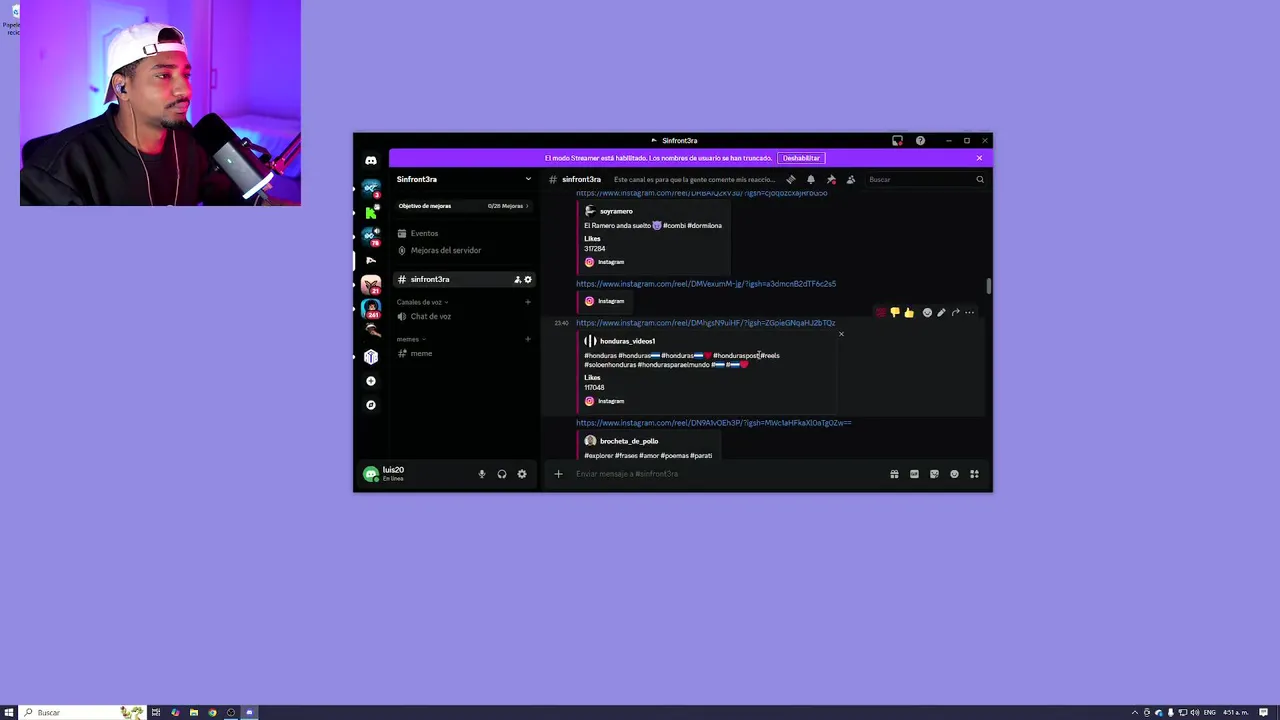The height and width of the screenshot is (720, 1280).
Task: Add thumbs down reaction to message
Action: point(895,313)
